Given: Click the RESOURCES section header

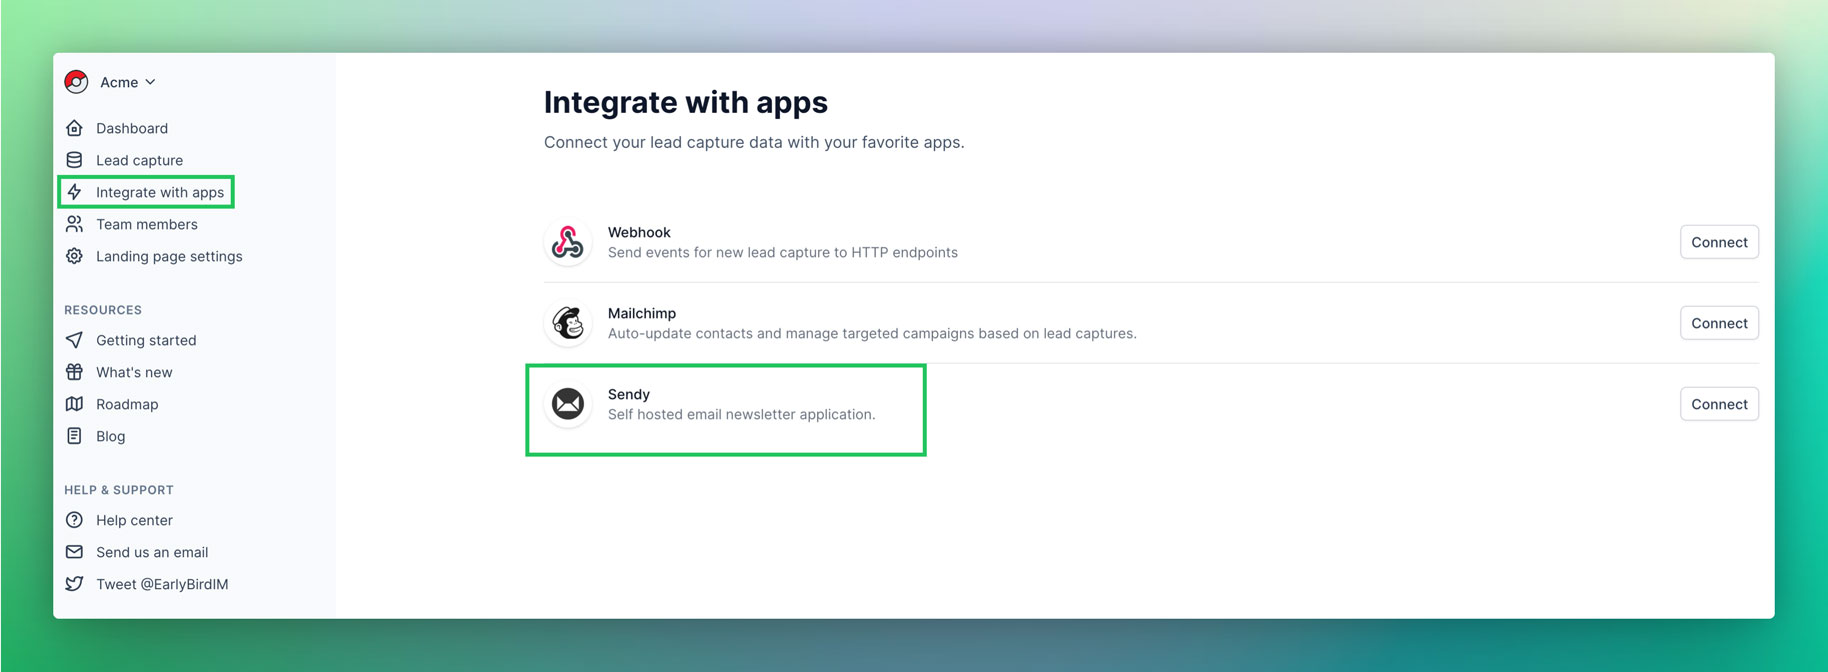Looking at the screenshot, I should (x=103, y=310).
